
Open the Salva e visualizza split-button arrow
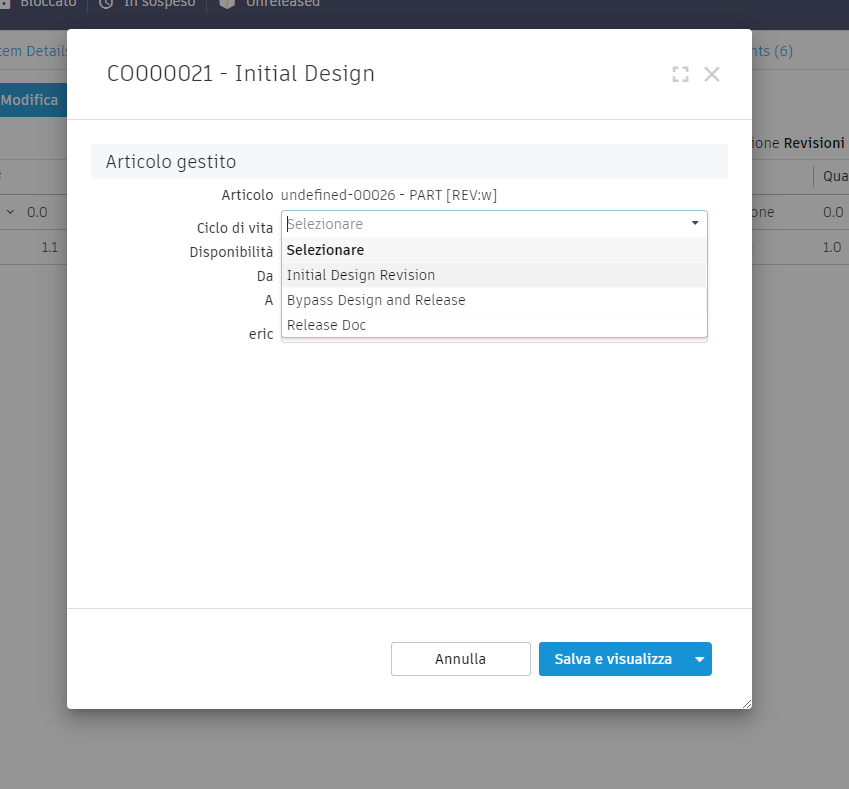(700, 659)
